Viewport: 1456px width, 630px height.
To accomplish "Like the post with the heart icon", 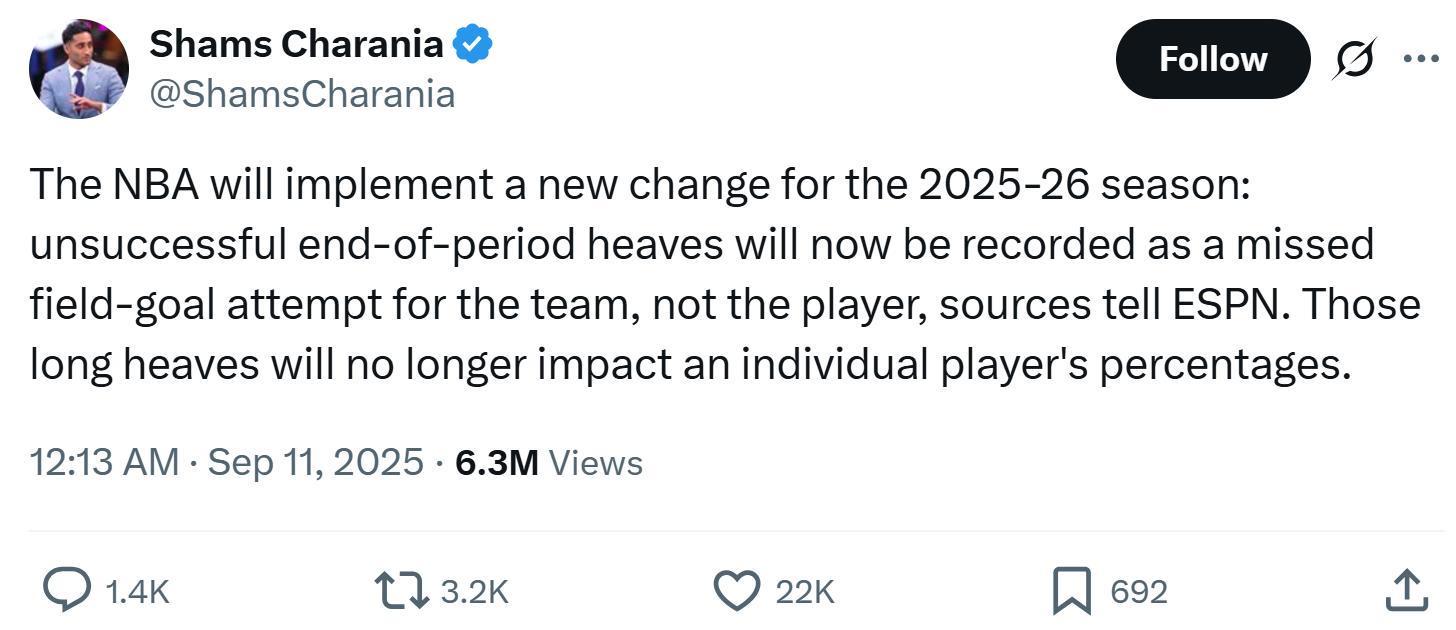I will pos(737,591).
